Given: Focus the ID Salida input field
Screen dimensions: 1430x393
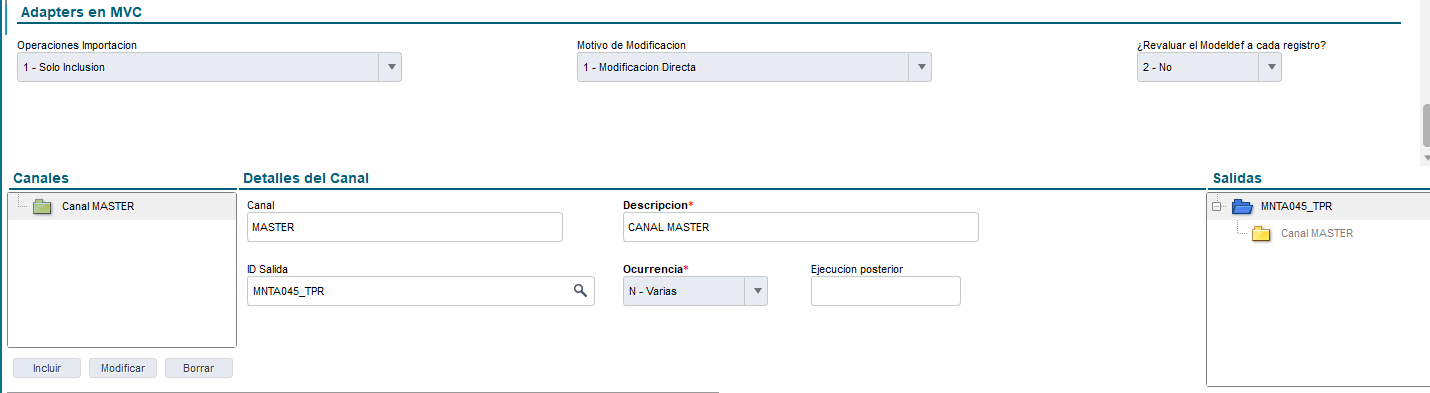Looking at the screenshot, I should coord(421,291).
